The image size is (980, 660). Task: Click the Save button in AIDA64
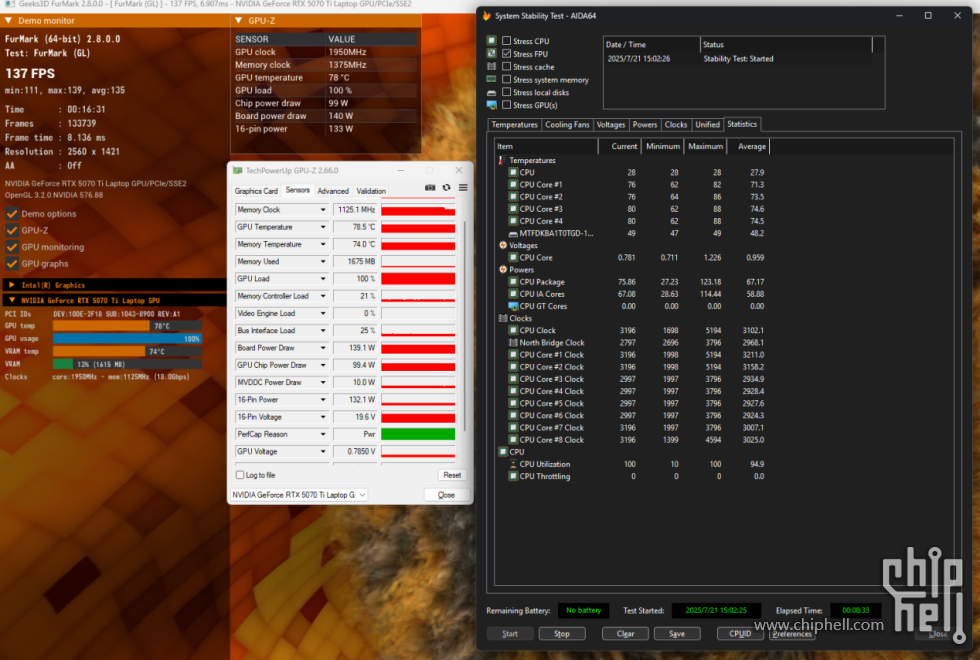click(677, 634)
